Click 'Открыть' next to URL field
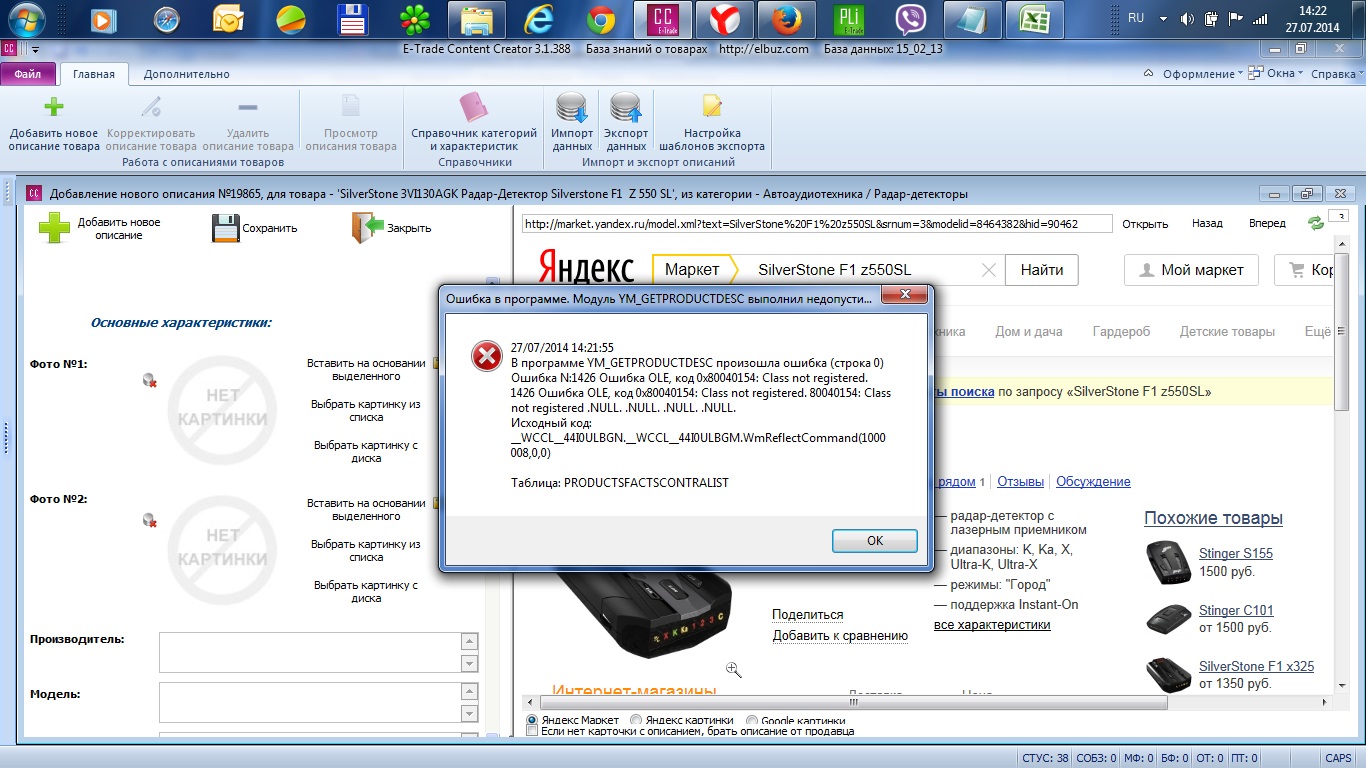The image size is (1366, 768). click(1145, 224)
